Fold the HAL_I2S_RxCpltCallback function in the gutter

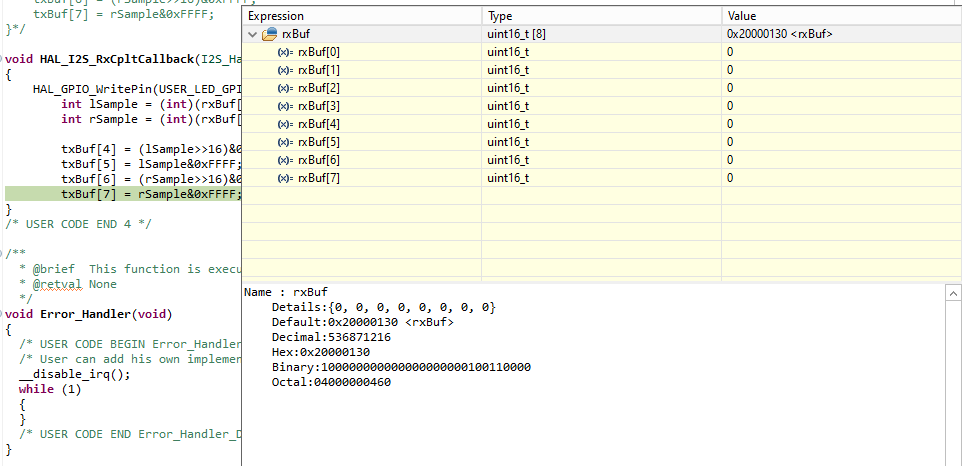[x=3, y=60]
